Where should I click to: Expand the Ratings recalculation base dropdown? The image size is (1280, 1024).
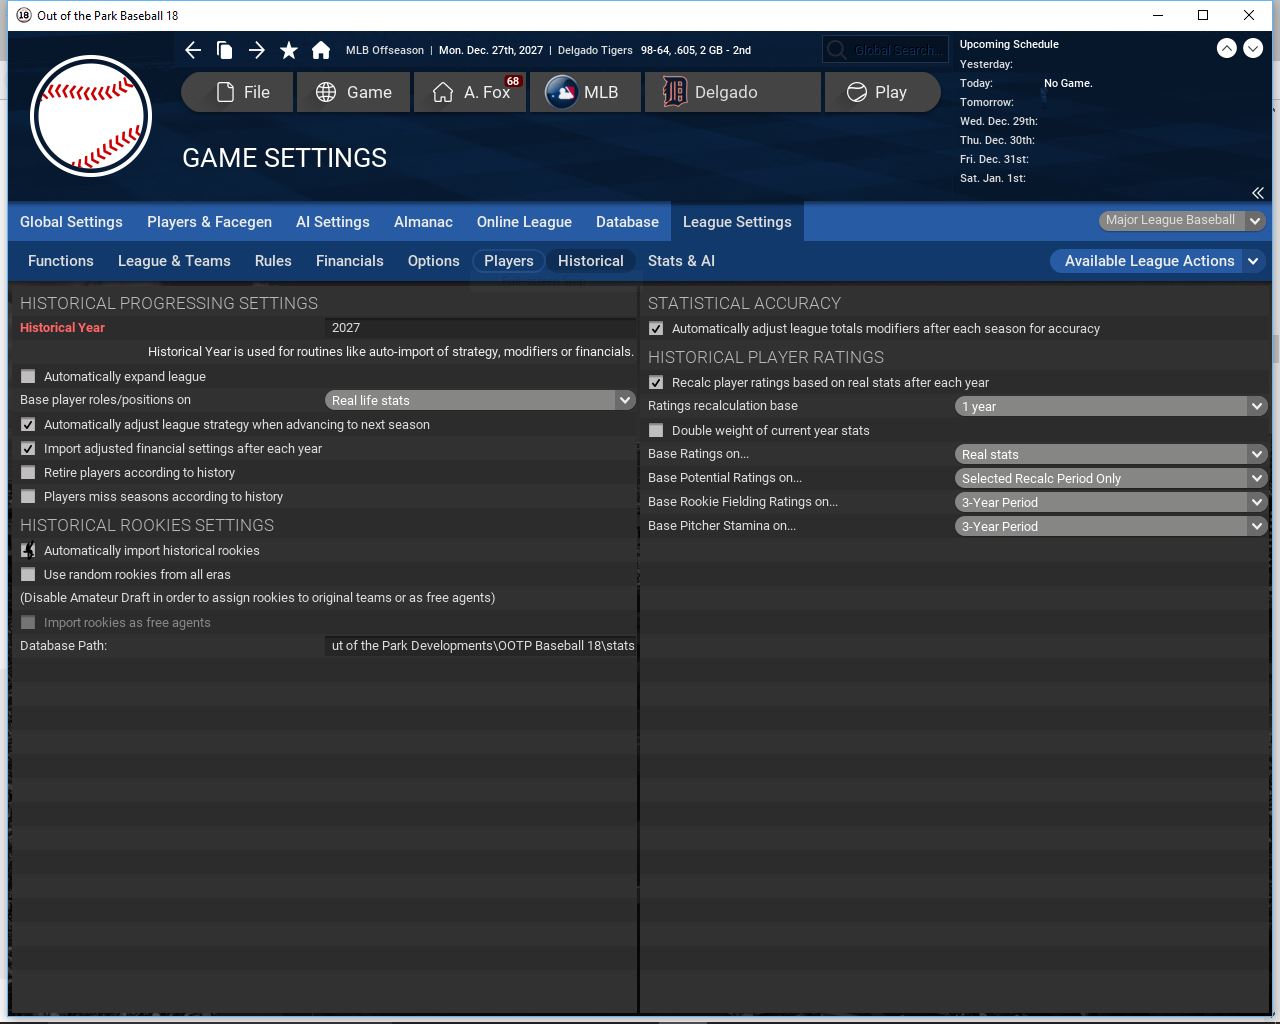coord(1110,407)
